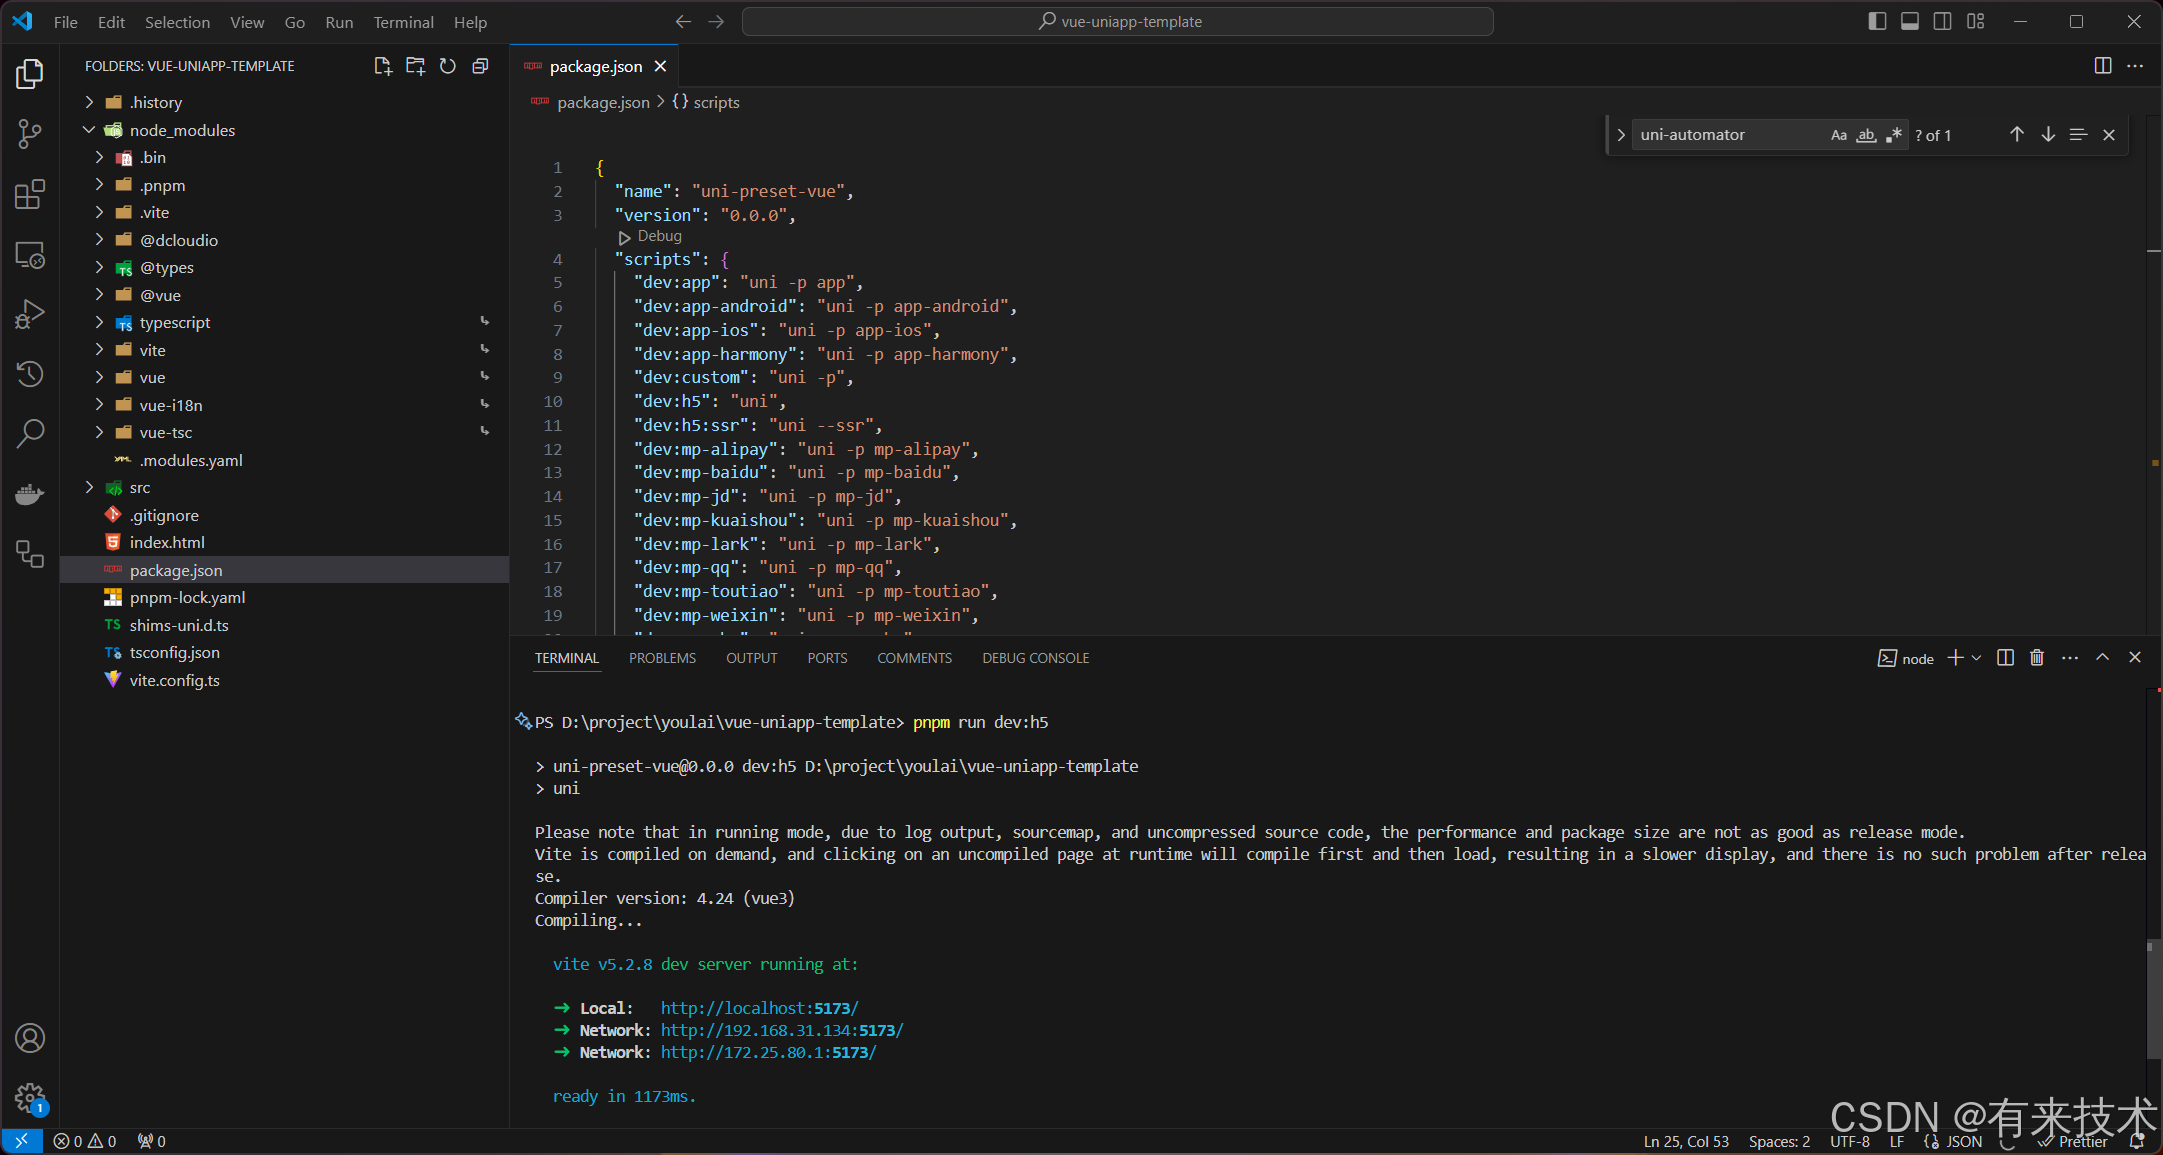Screen dimensions: 2163x1155
Task: Open vite.config.ts in the file tree
Action: click(174, 680)
